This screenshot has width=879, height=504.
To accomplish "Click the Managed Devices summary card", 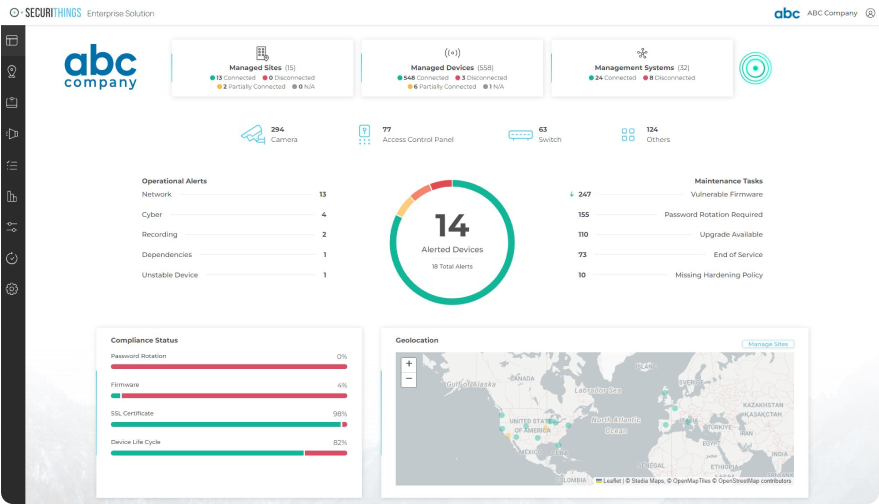I will 452,68.
